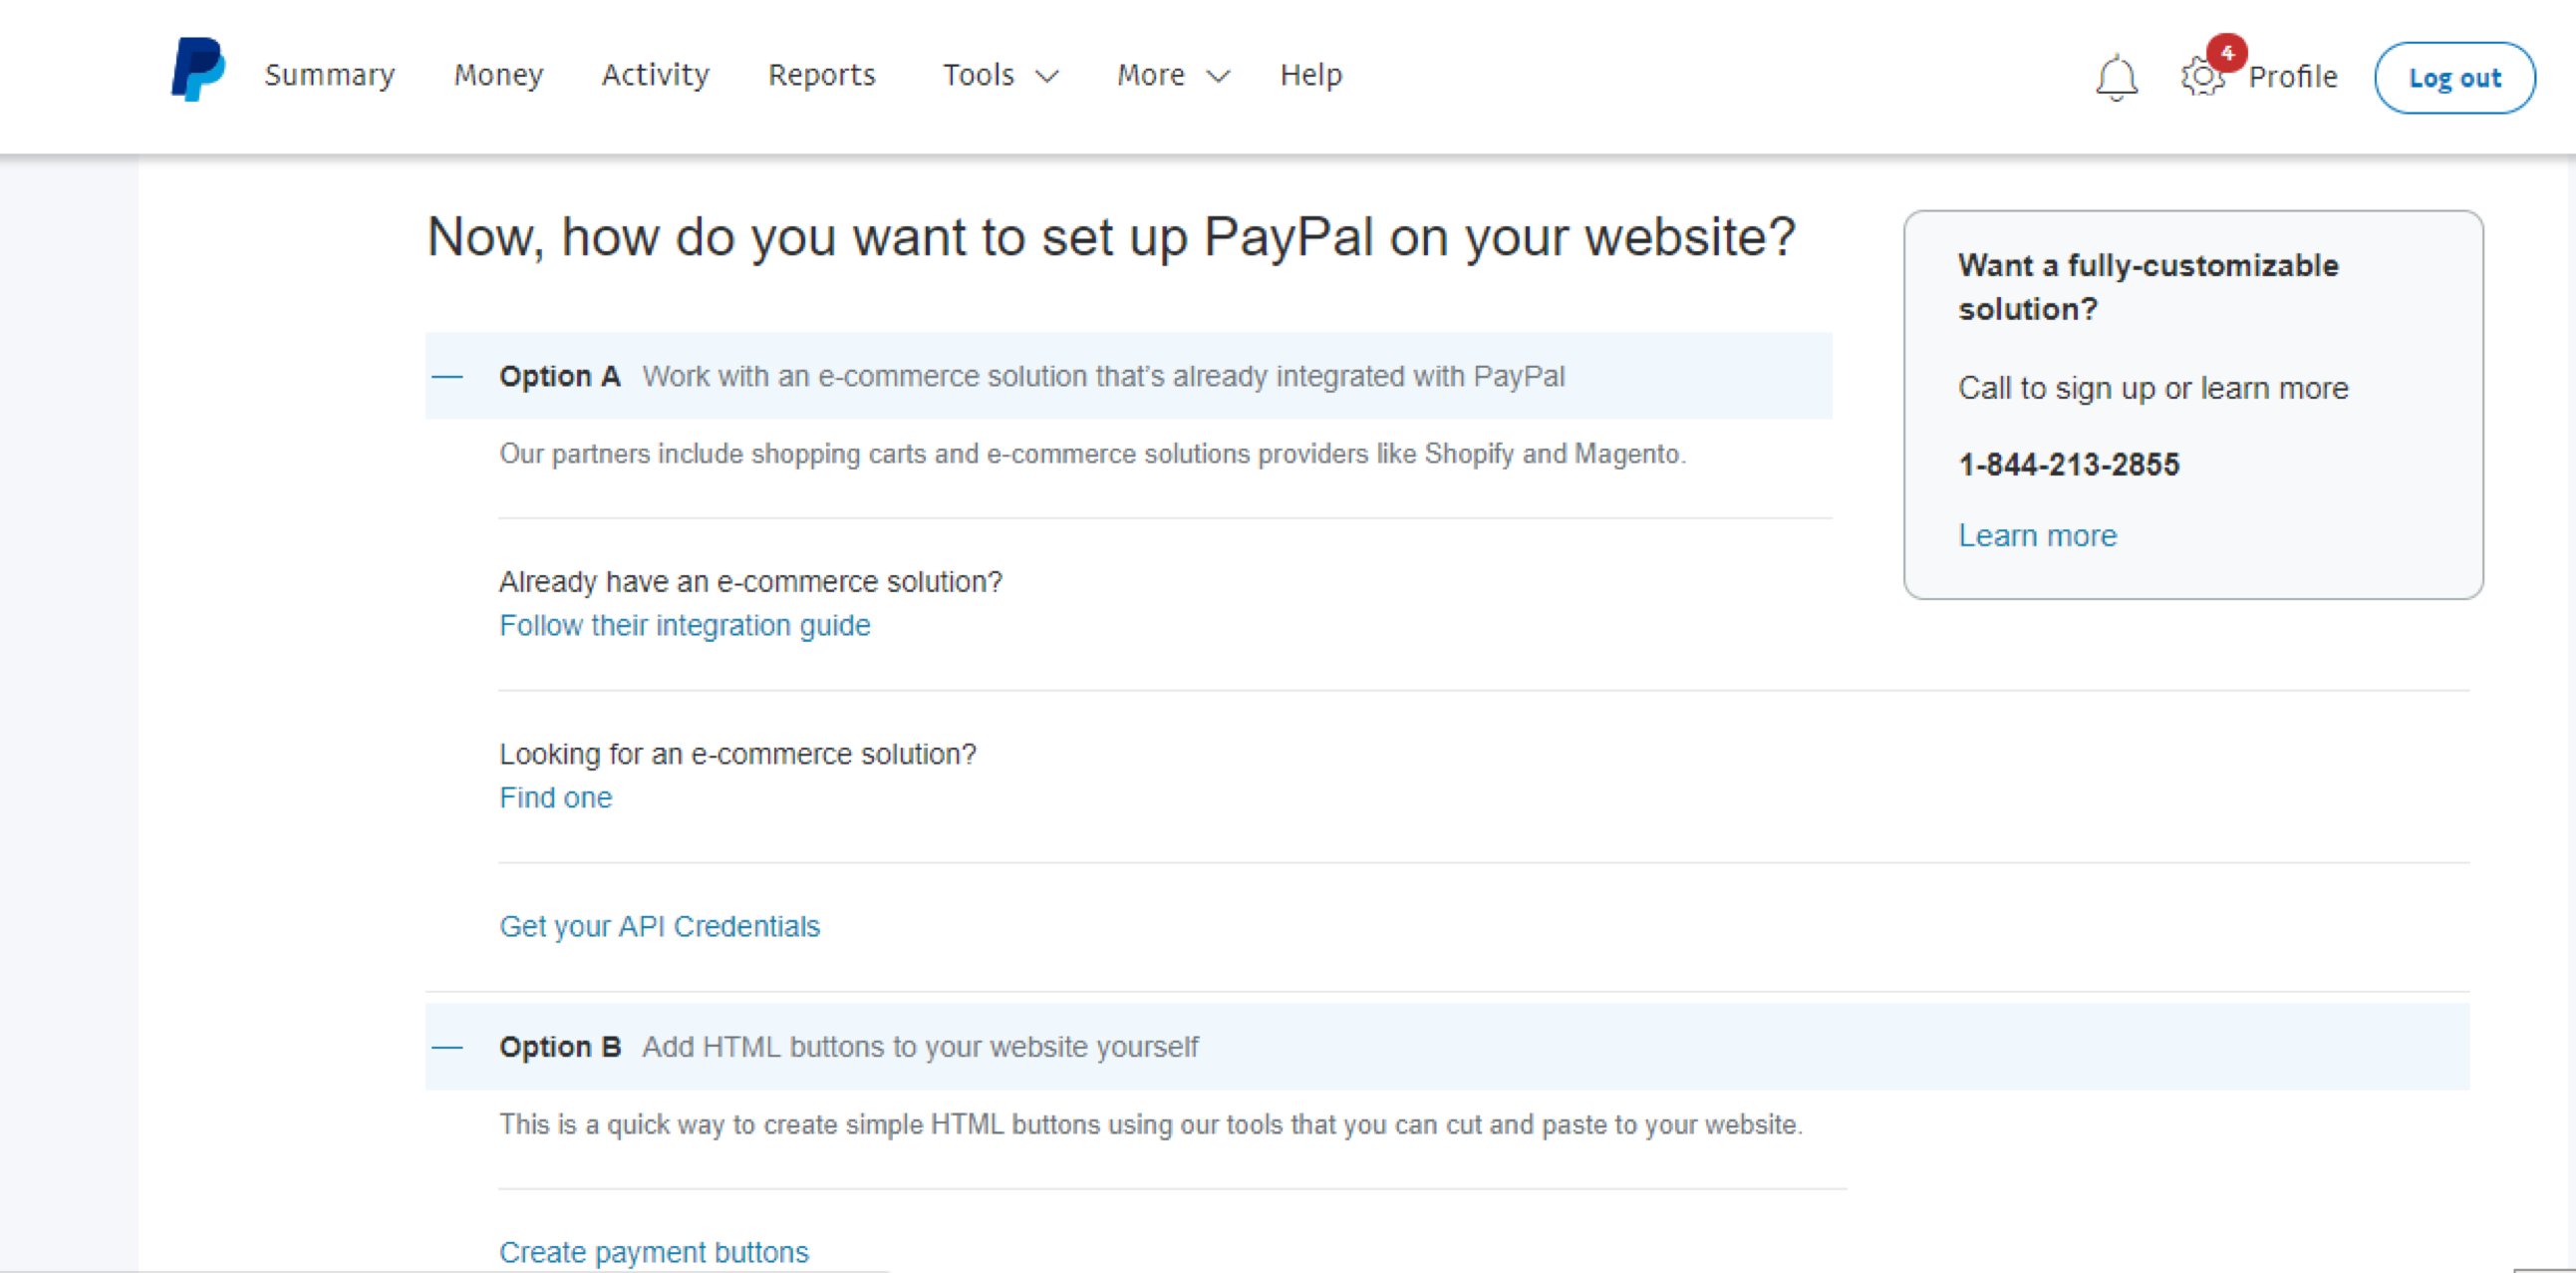Screen dimensions: 2576x1273
Task: Expand the More dropdown menu
Action: 1173,75
